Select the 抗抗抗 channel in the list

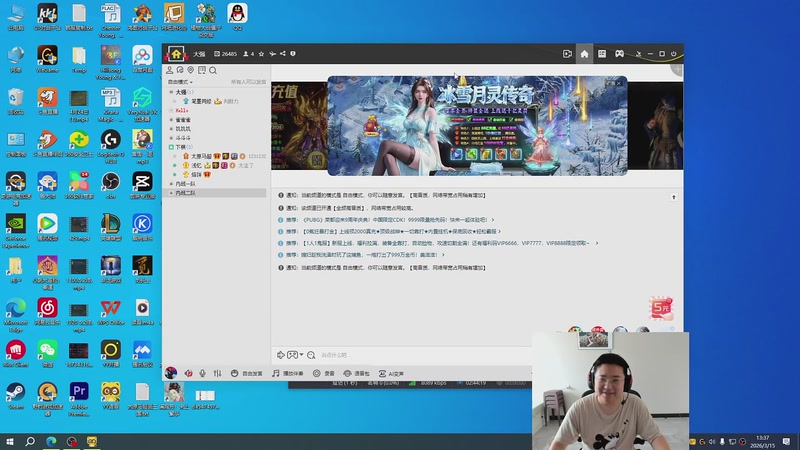183,128
